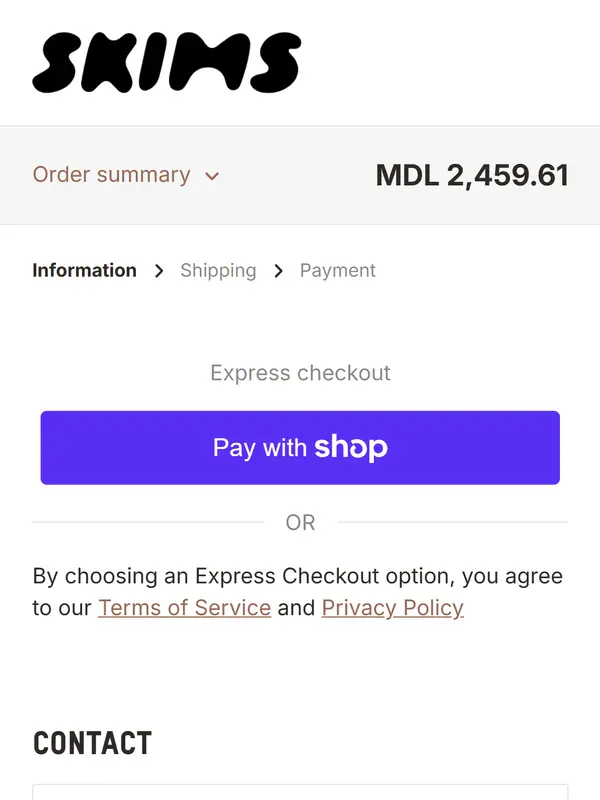Click the chevron beside Order summary
The height and width of the screenshot is (800, 600).
pos(212,176)
